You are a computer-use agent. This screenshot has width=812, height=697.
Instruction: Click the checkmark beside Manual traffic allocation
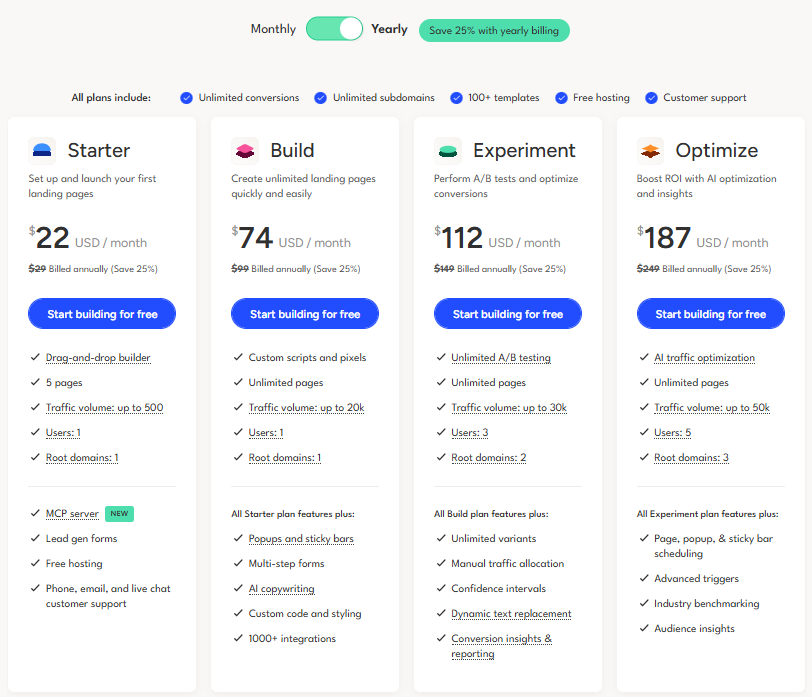click(x=441, y=563)
